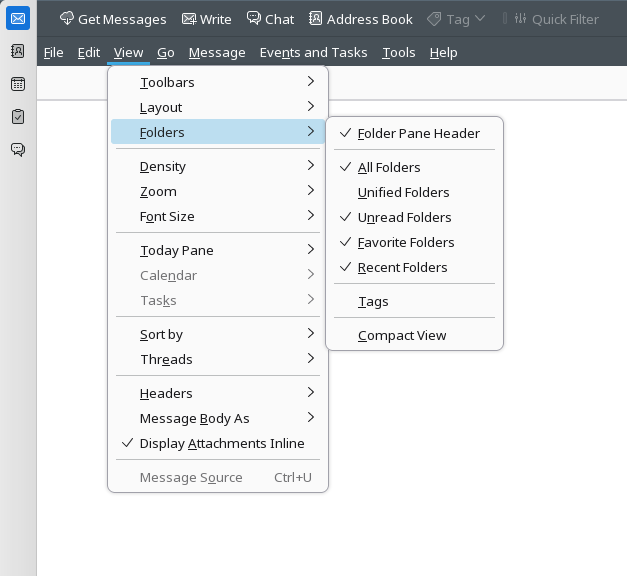Switch to the Calendar sidebar icon
The image size is (627, 576).
[18, 84]
